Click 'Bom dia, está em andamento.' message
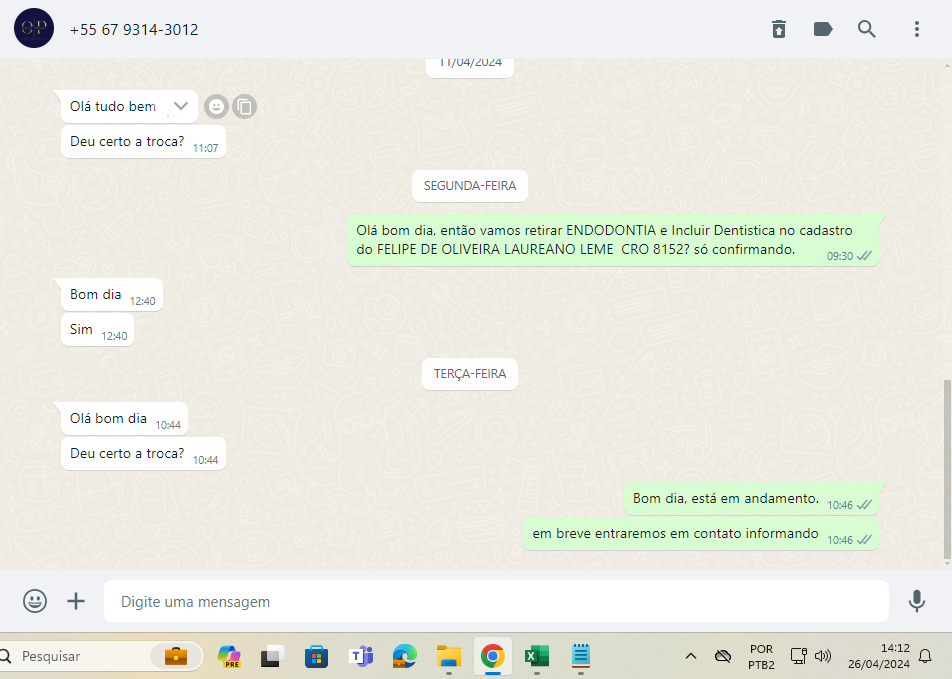Image resolution: width=952 pixels, height=679 pixels. (x=751, y=499)
